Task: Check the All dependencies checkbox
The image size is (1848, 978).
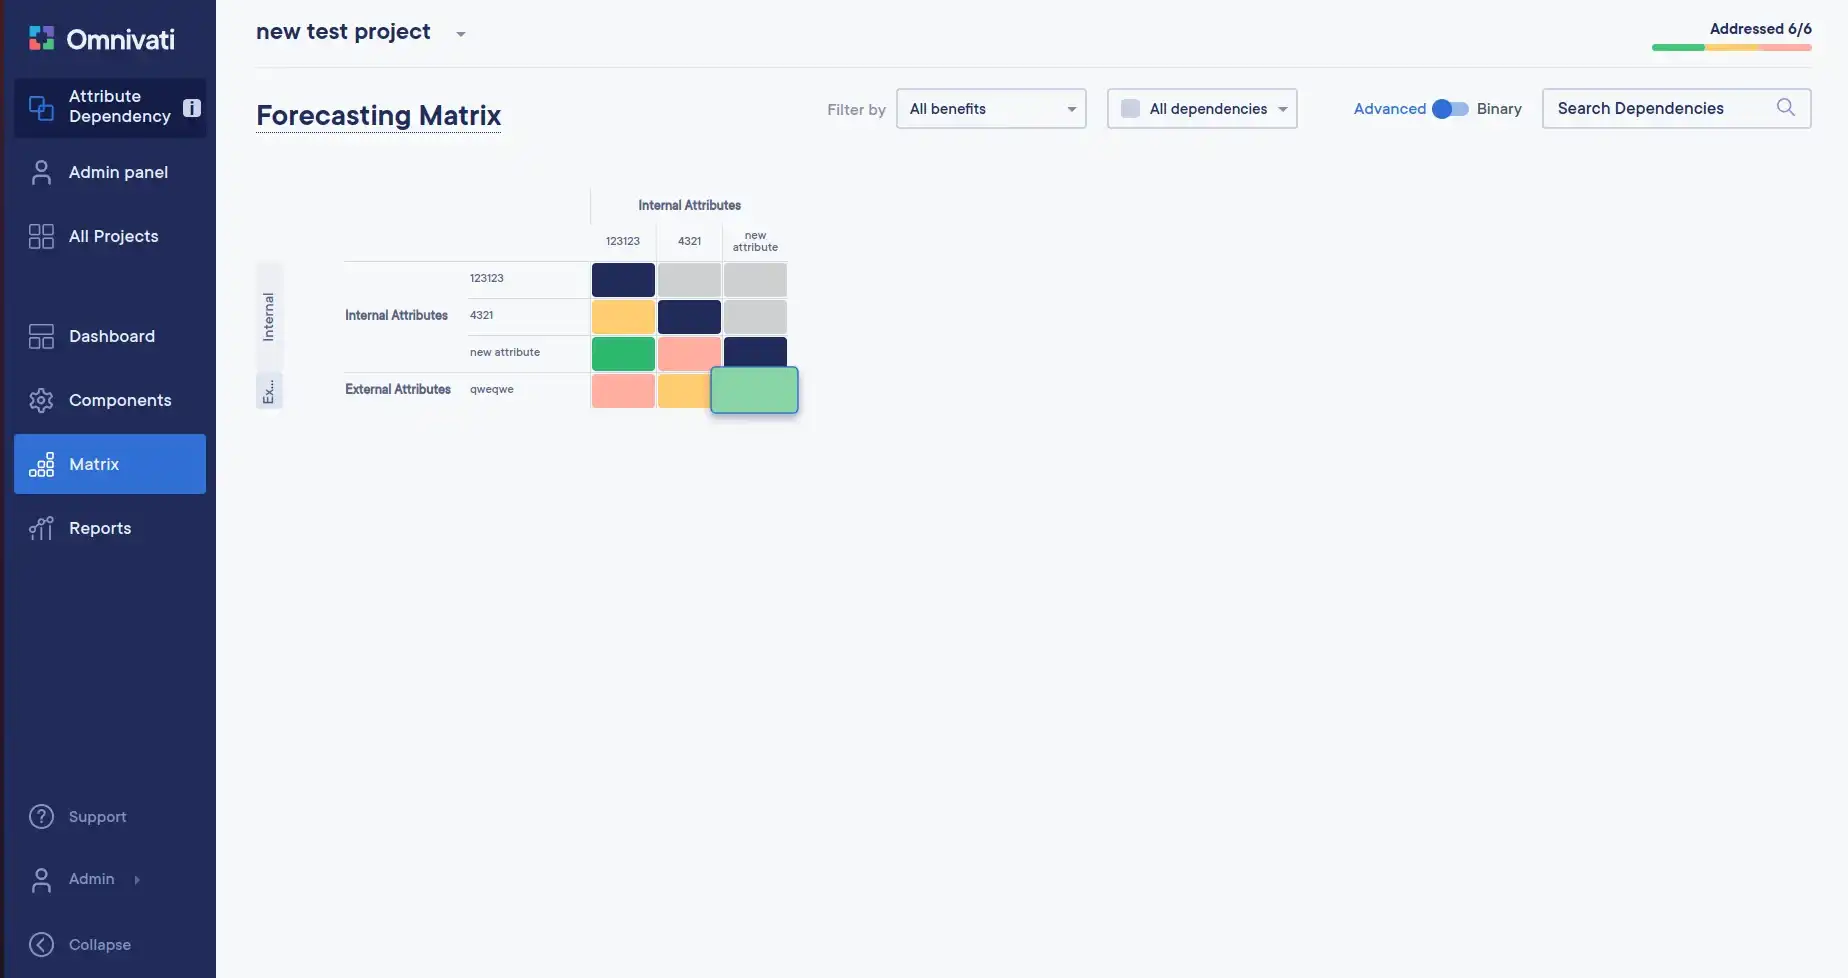Action: click(x=1130, y=109)
